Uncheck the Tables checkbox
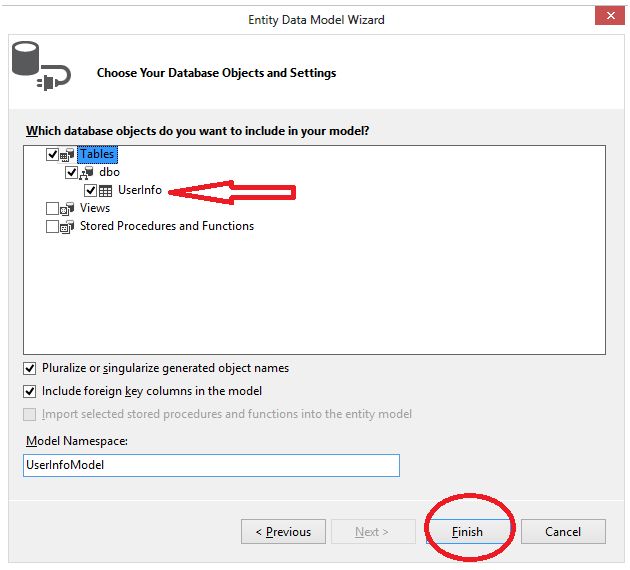The height and width of the screenshot is (570, 630). click(53, 154)
